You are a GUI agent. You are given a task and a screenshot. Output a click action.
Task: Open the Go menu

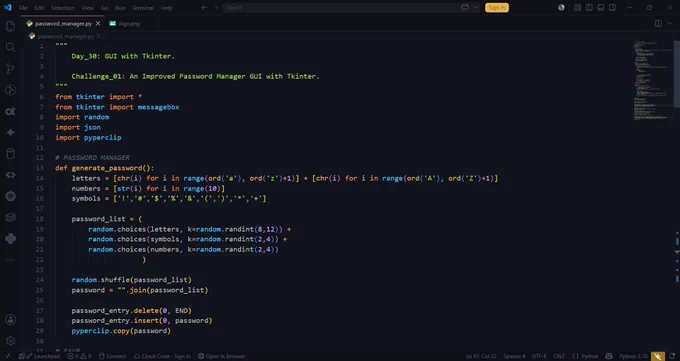[x=104, y=8]
